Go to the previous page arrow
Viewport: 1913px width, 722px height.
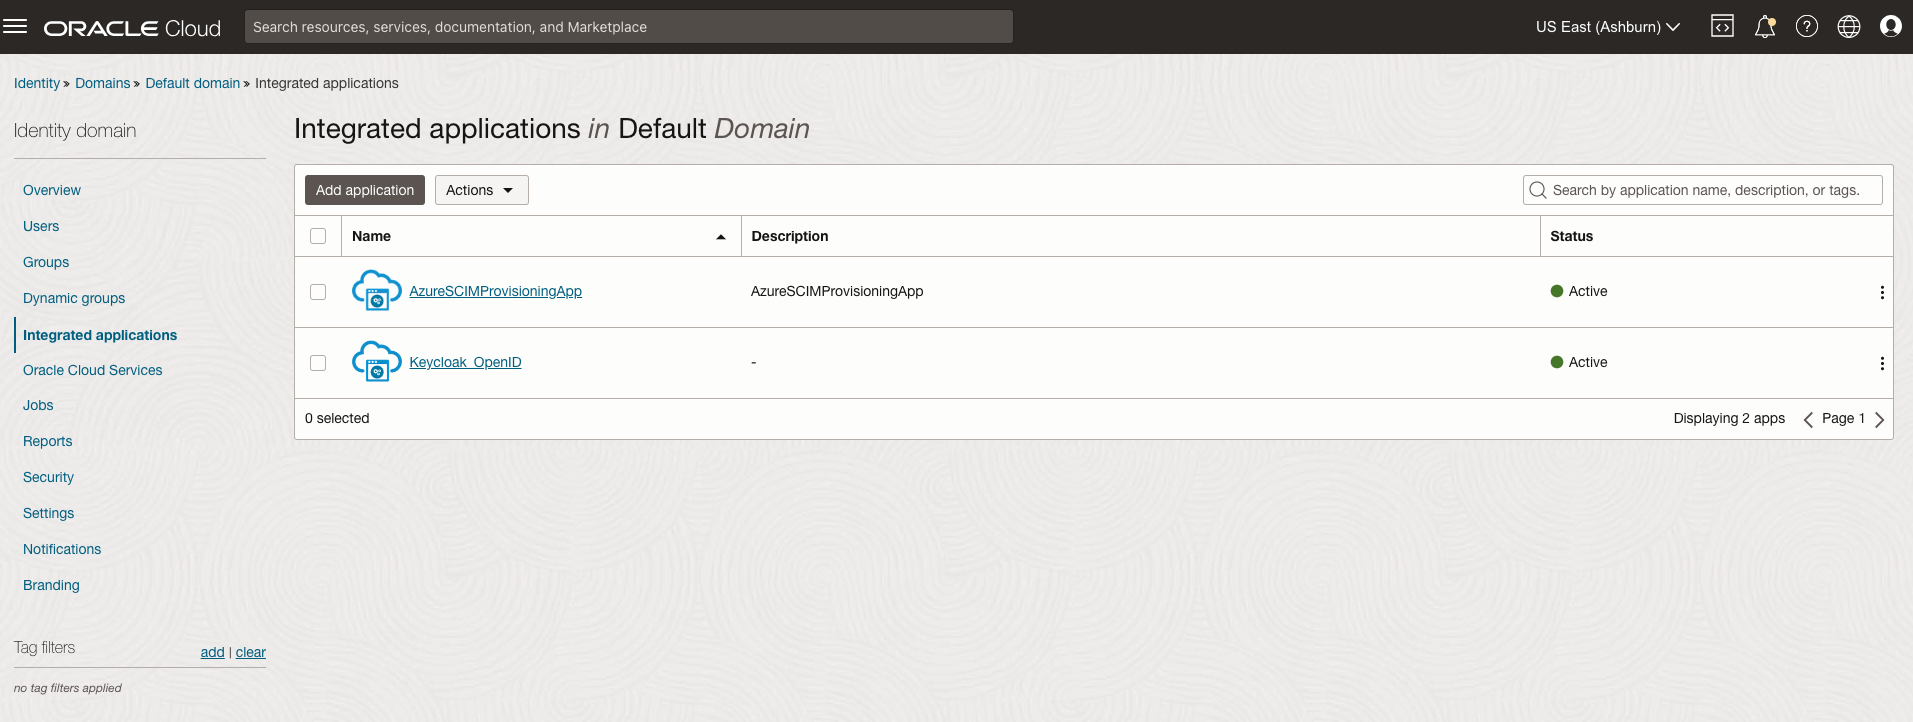click(x=1808, y=419)
